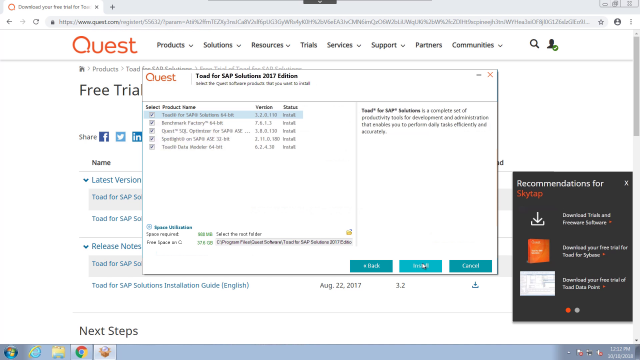Click root folder path input field

(x=284, y=242)
